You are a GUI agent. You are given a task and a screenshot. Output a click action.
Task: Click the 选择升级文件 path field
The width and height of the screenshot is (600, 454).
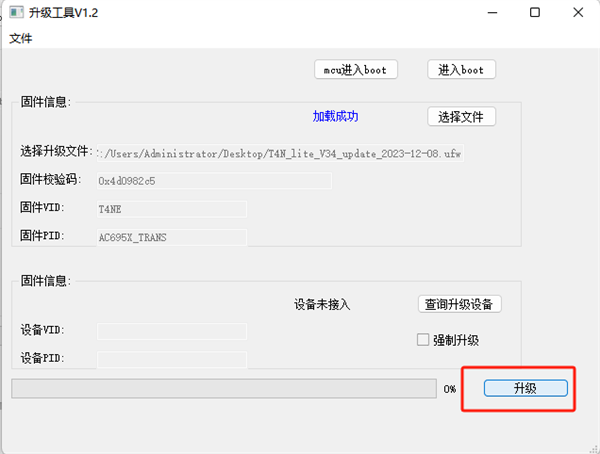(280, 154)
